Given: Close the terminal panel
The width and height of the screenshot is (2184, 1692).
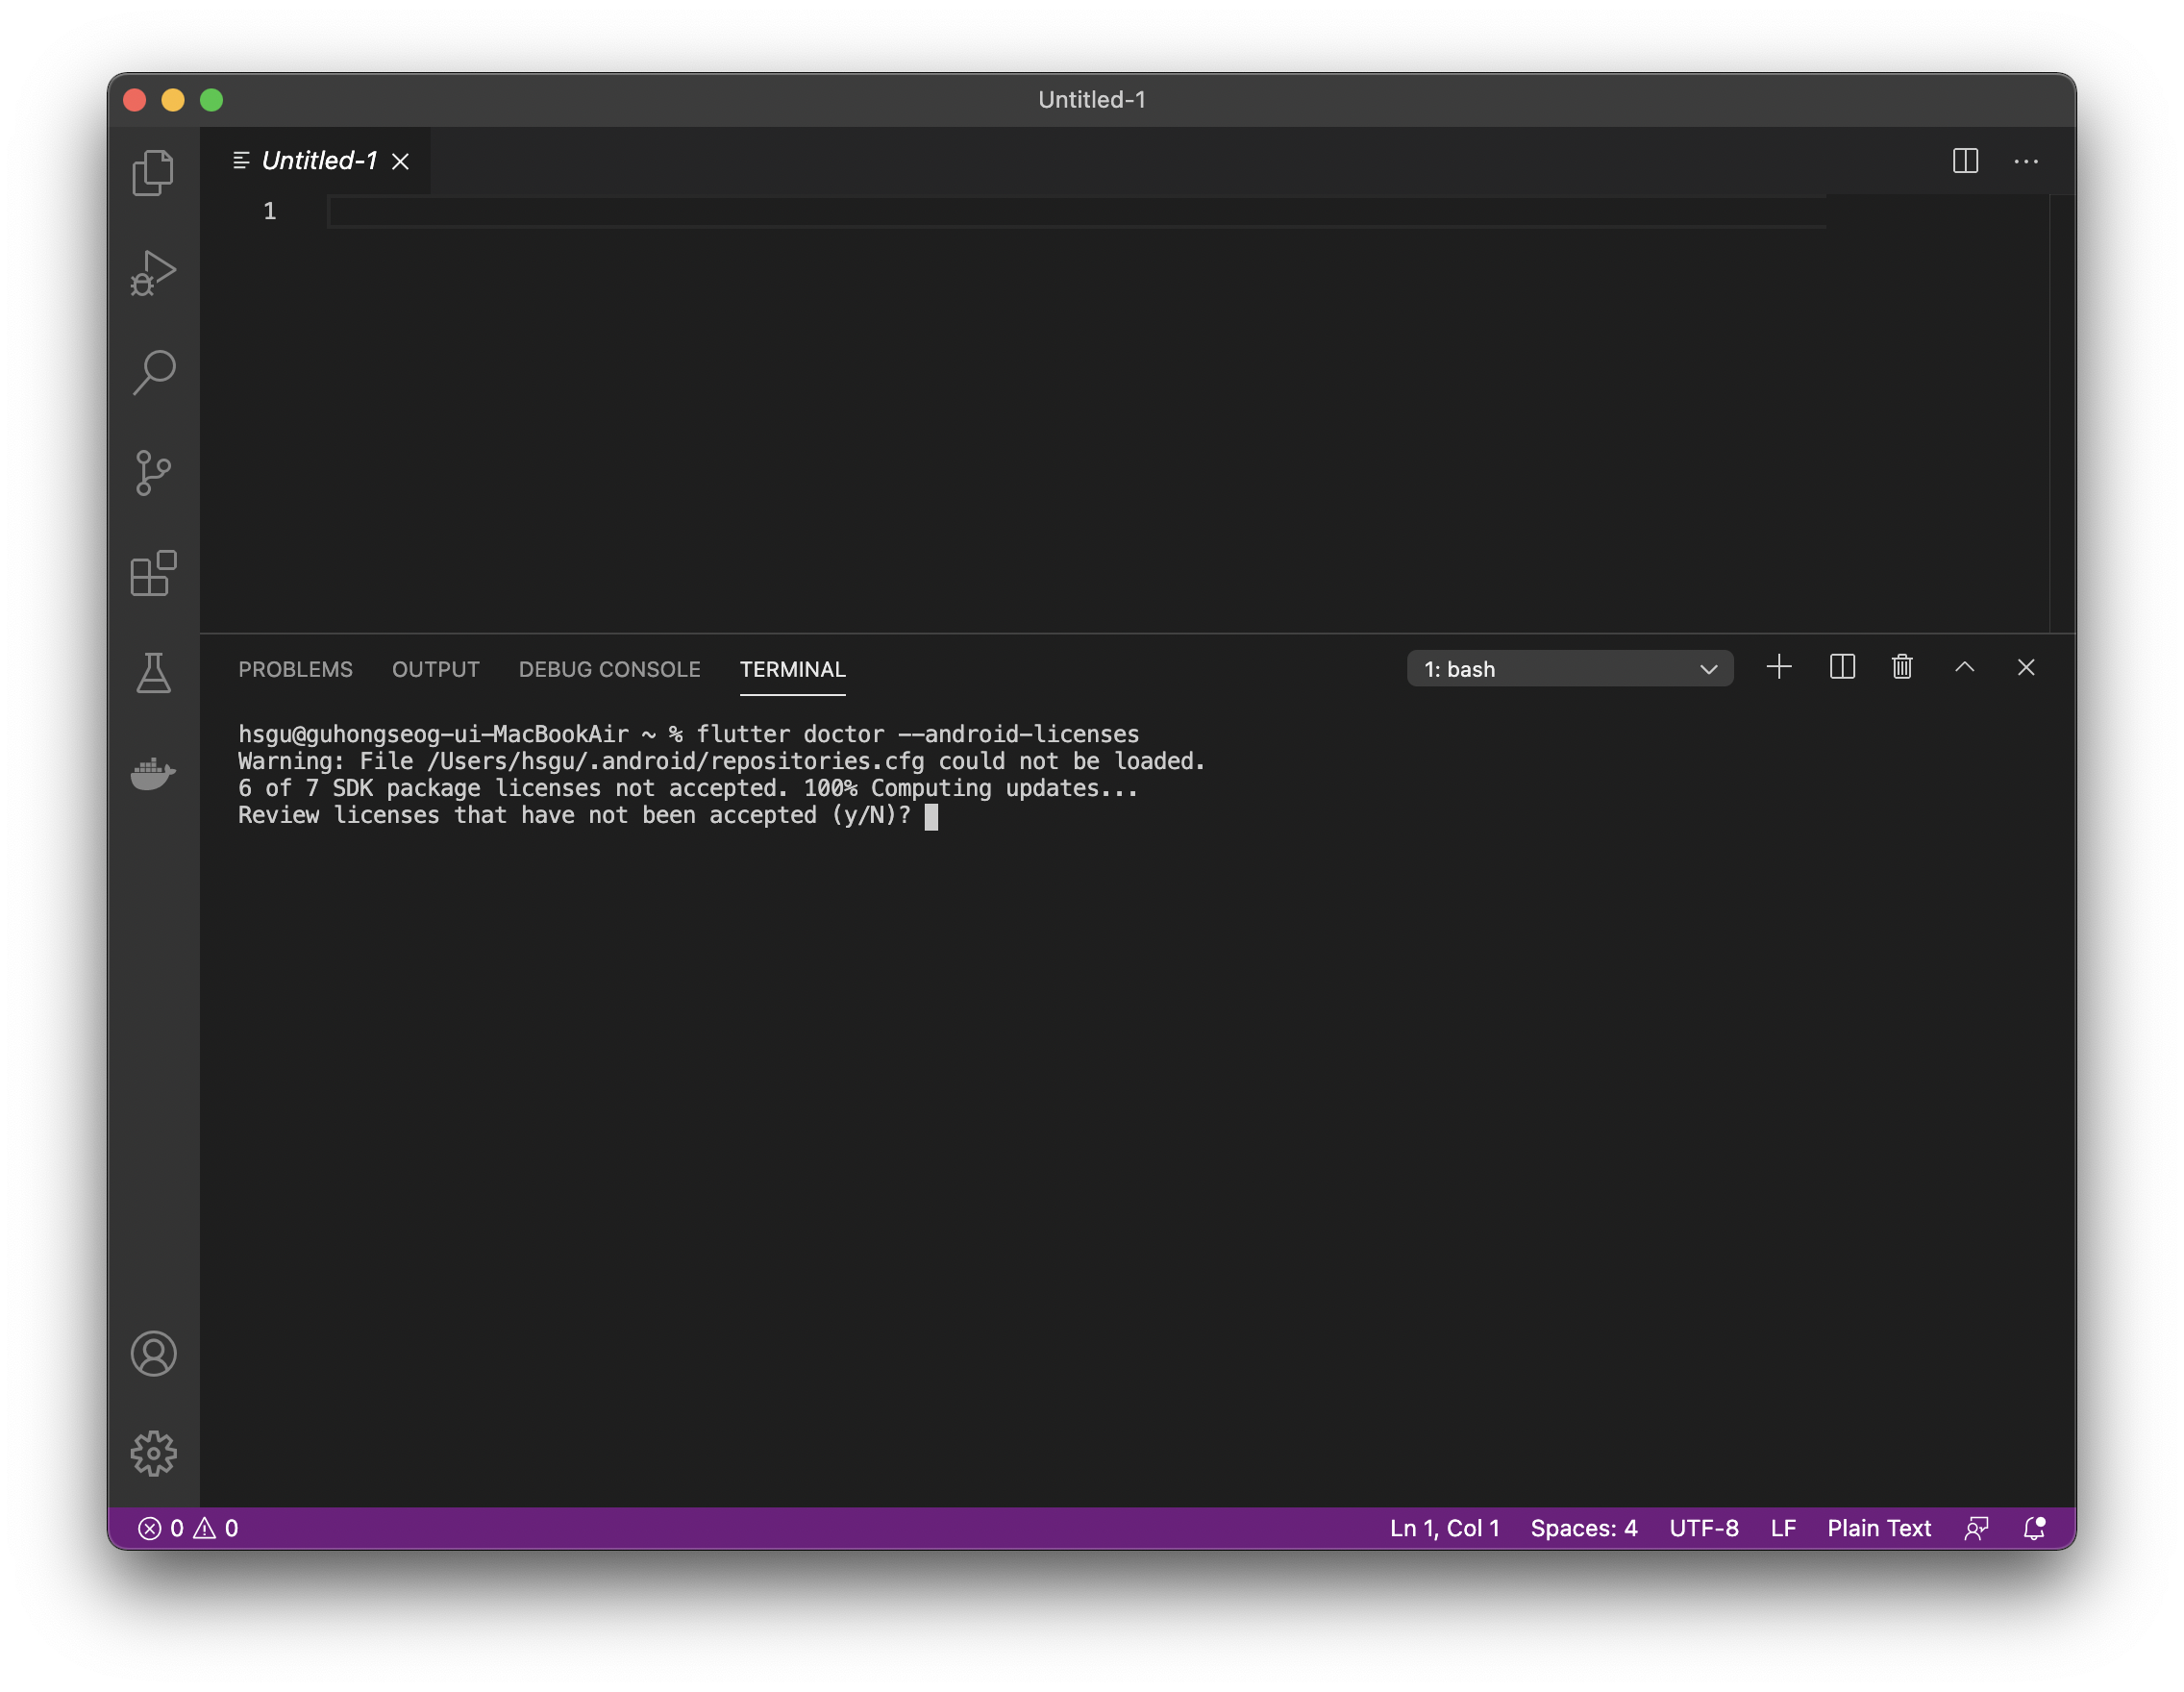Looking at the screenshot, I should (x=2026, y=667).
